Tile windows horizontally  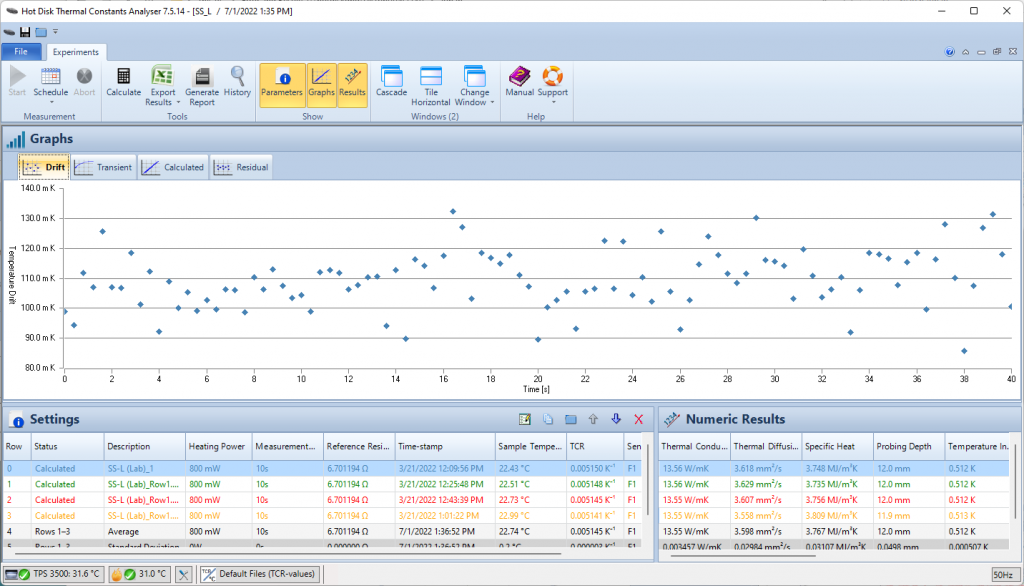[x=431, y=86]
